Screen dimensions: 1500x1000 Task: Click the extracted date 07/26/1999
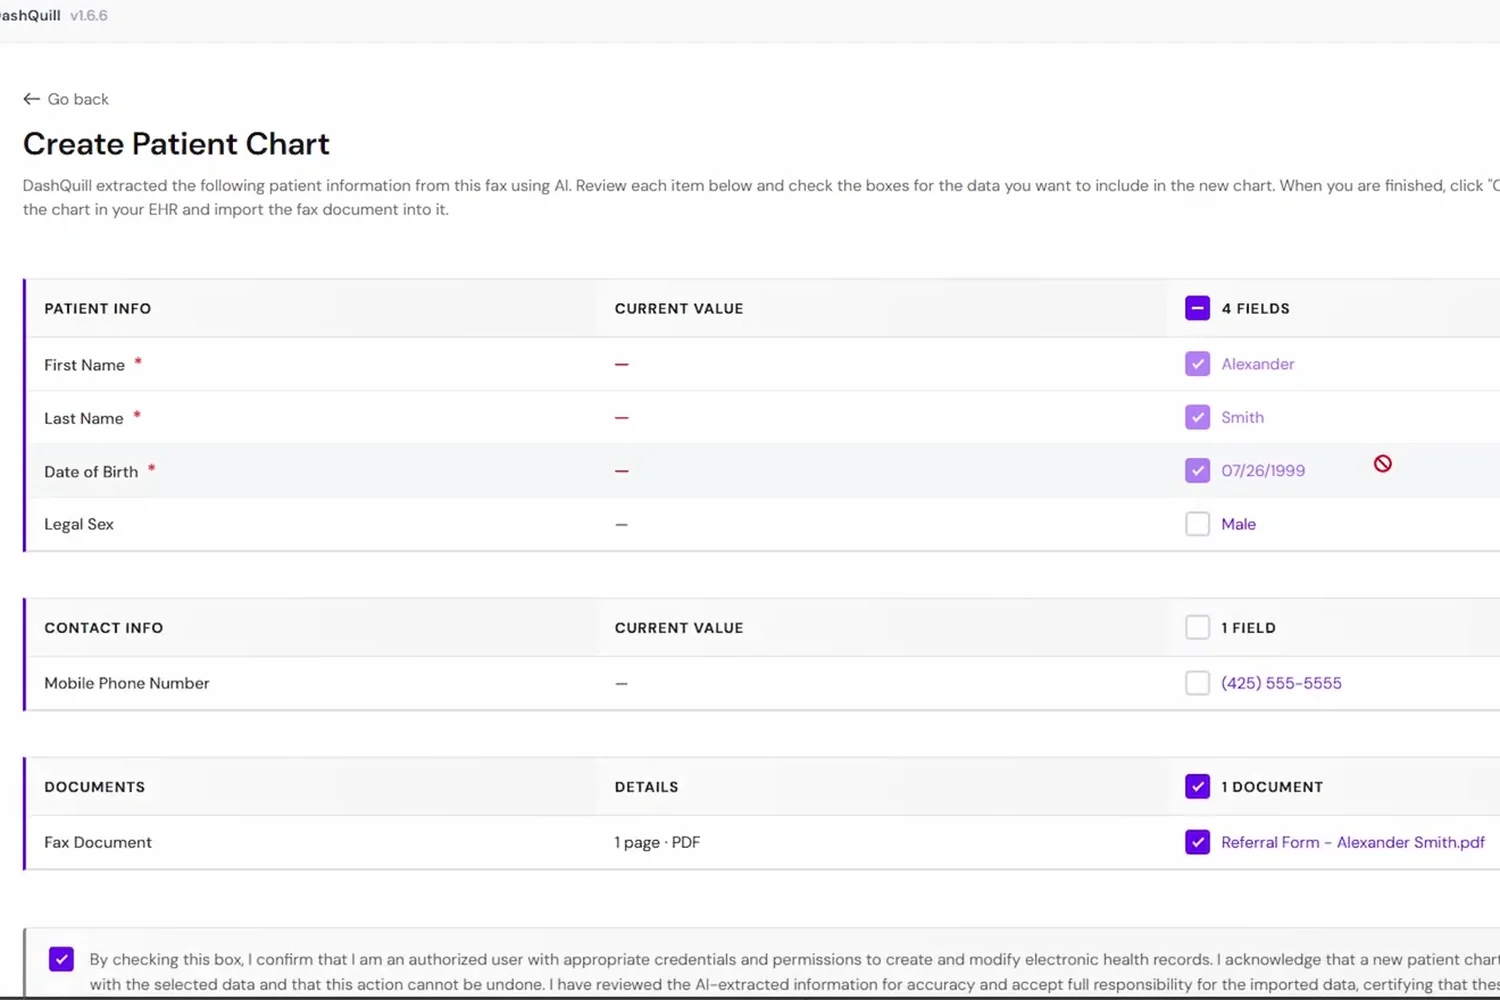pos(1263,470)
